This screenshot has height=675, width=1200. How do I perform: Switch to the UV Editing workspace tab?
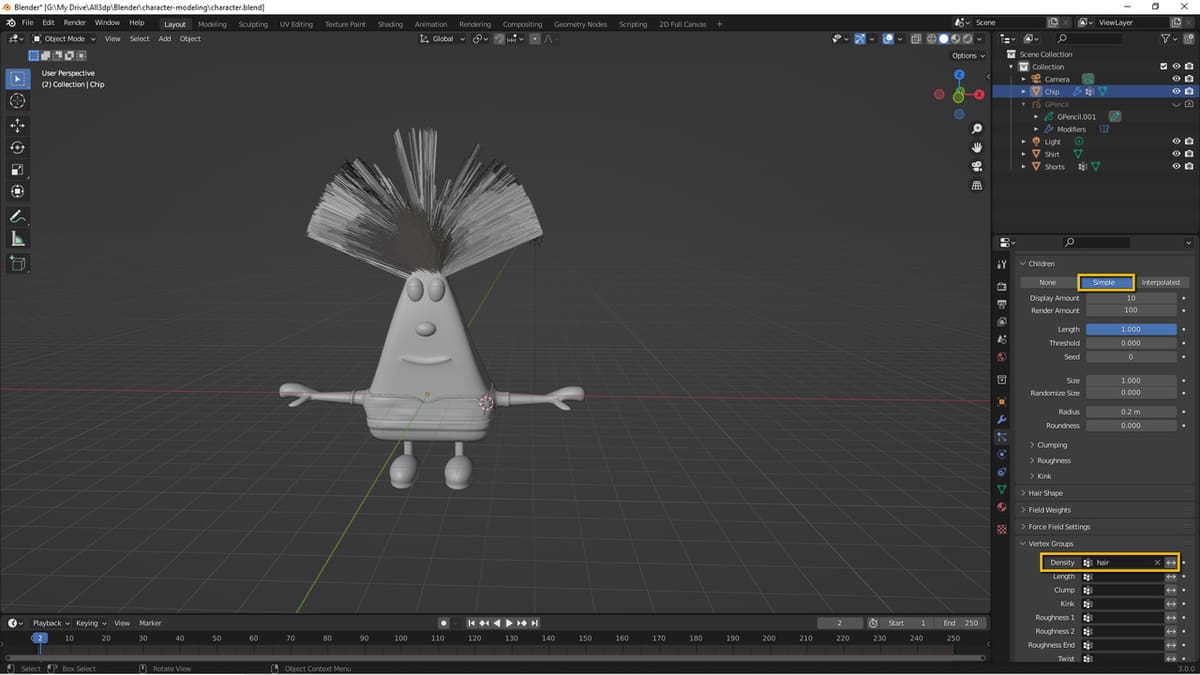click(296, 24)
